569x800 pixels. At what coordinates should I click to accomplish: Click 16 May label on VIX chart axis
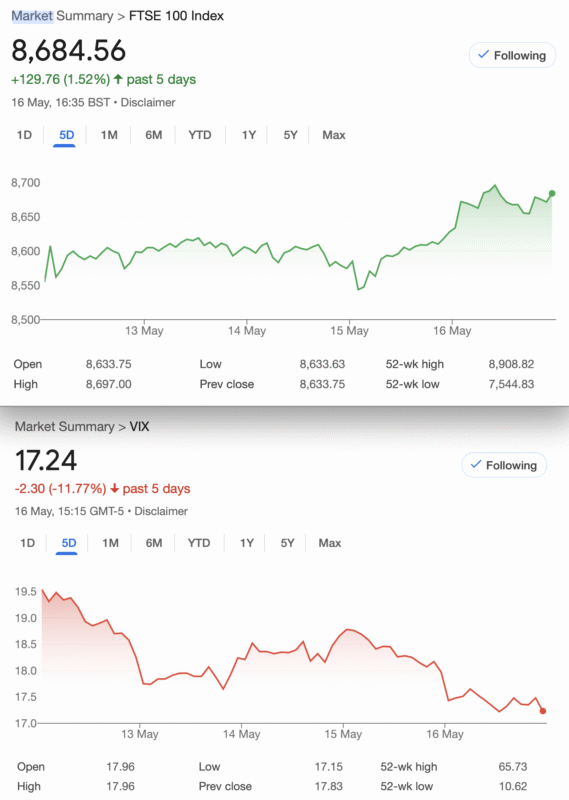[444, 734]
